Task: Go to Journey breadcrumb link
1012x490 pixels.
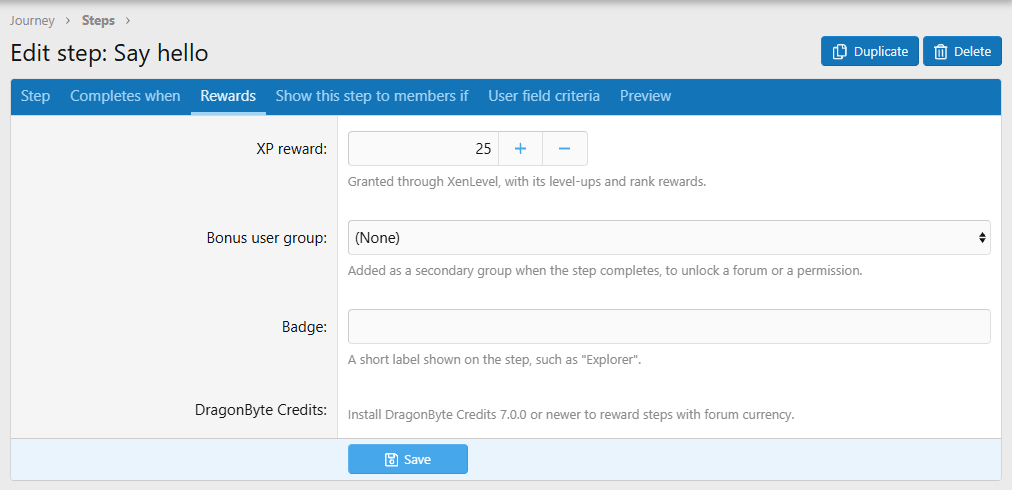Action: [x=32, y=21]
